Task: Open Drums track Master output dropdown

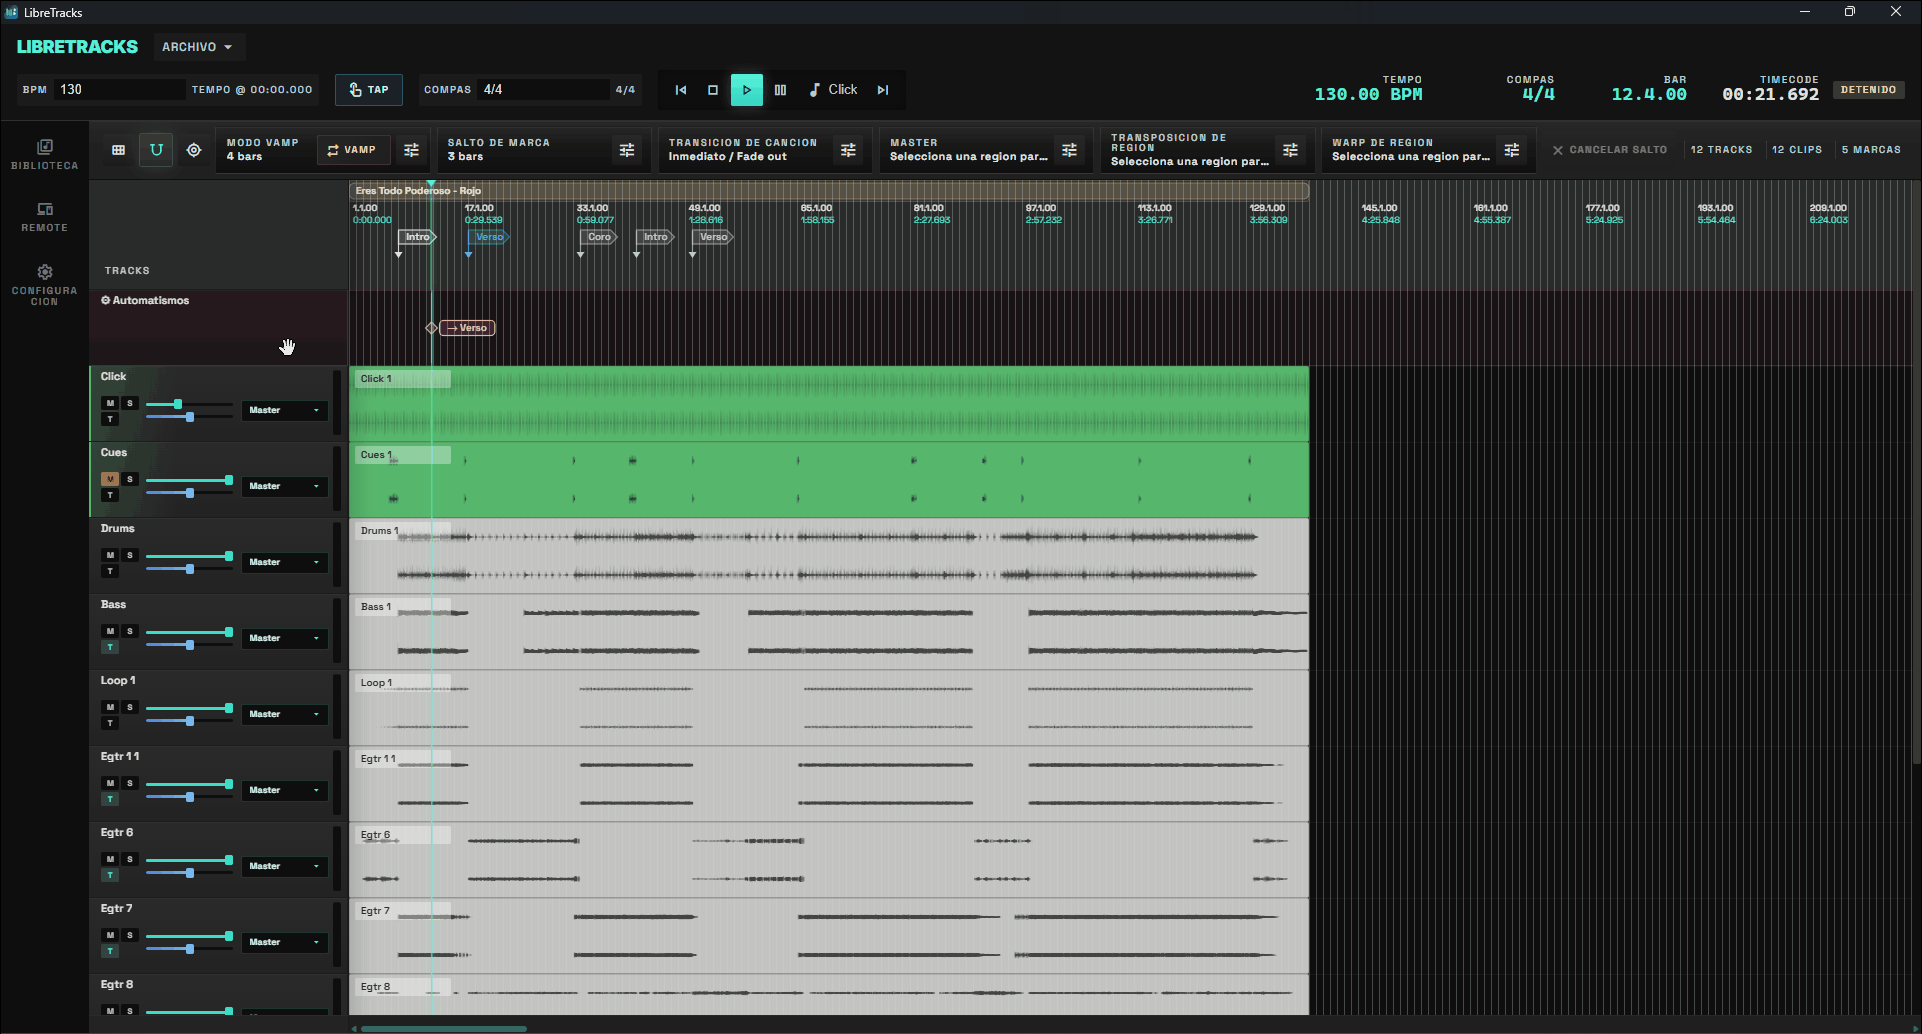Action: (284, 562)
